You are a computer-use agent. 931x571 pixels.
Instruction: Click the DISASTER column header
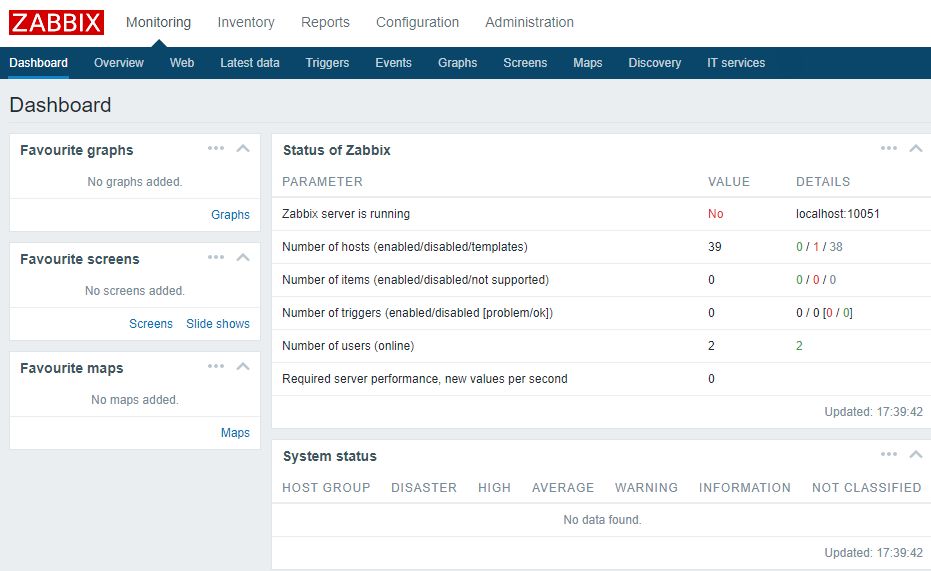coord(424,488)
